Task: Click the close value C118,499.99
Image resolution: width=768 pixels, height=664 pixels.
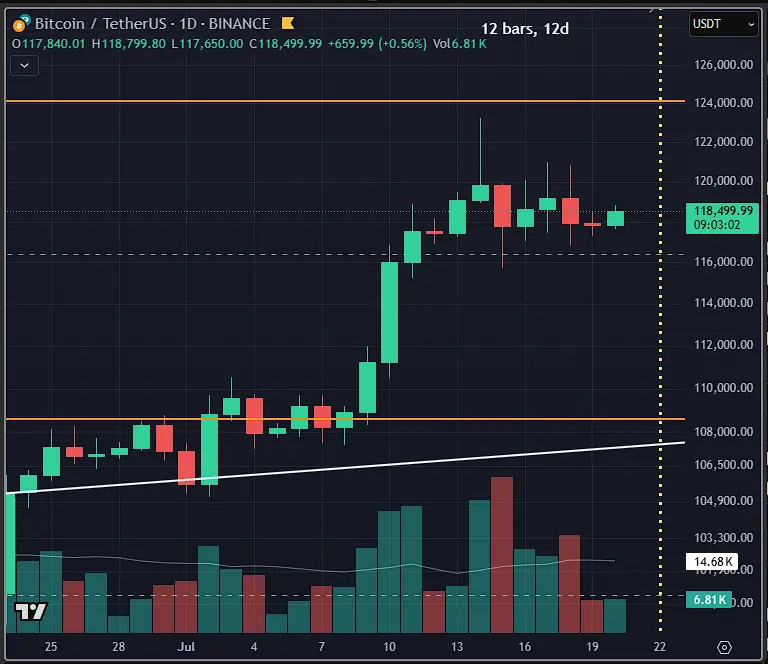Action: pyautogui.click(x=286, y=44)
